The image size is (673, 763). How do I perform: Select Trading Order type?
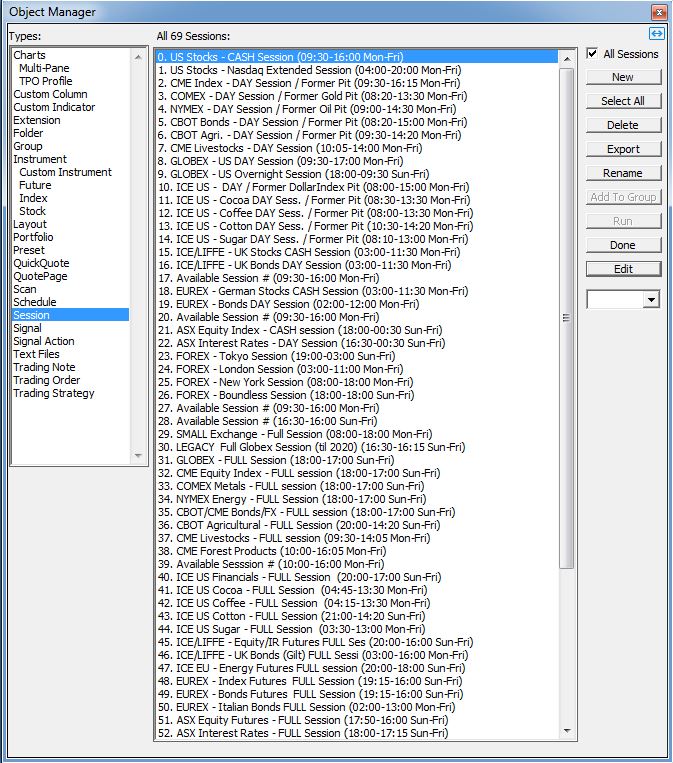tap(46, 380)
